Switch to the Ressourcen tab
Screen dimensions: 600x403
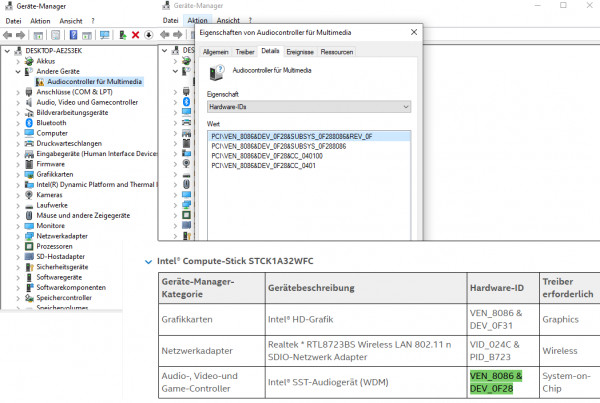[x=337, y=52]
